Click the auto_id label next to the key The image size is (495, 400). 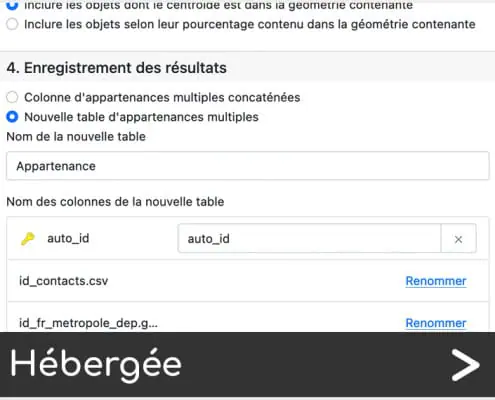tap(68, 239)
